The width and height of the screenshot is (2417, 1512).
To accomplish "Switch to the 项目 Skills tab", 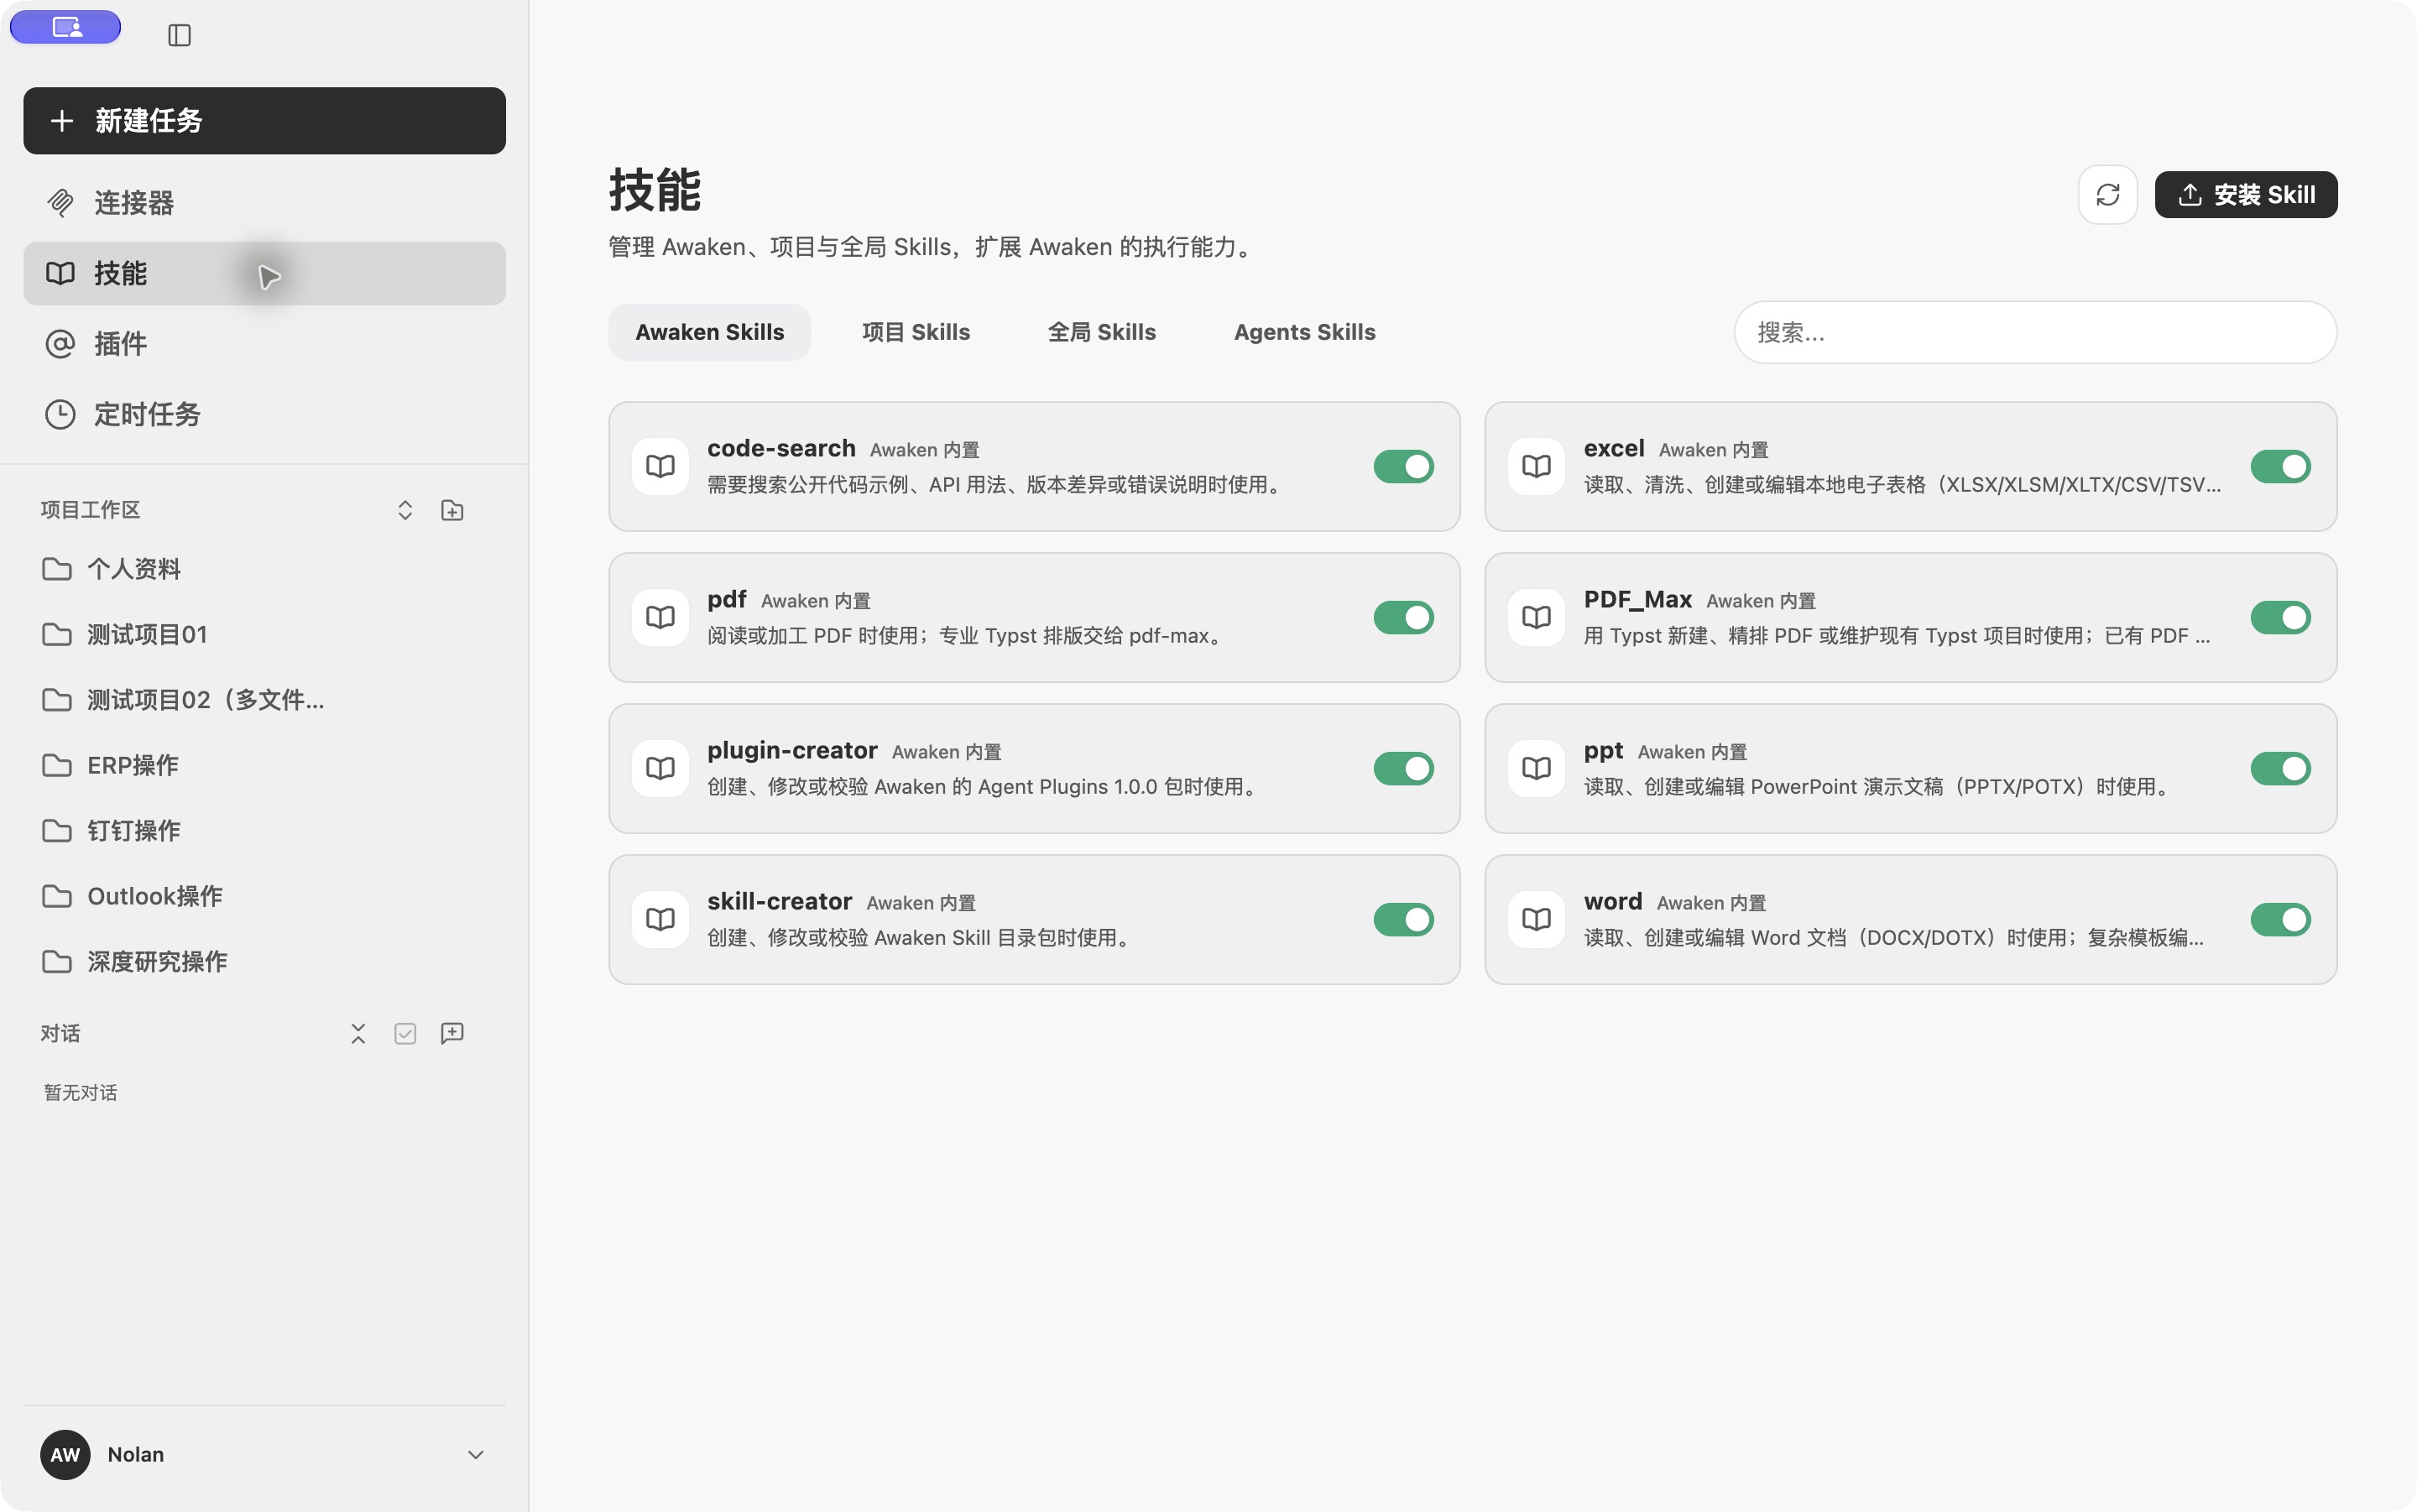I will 916,332.
